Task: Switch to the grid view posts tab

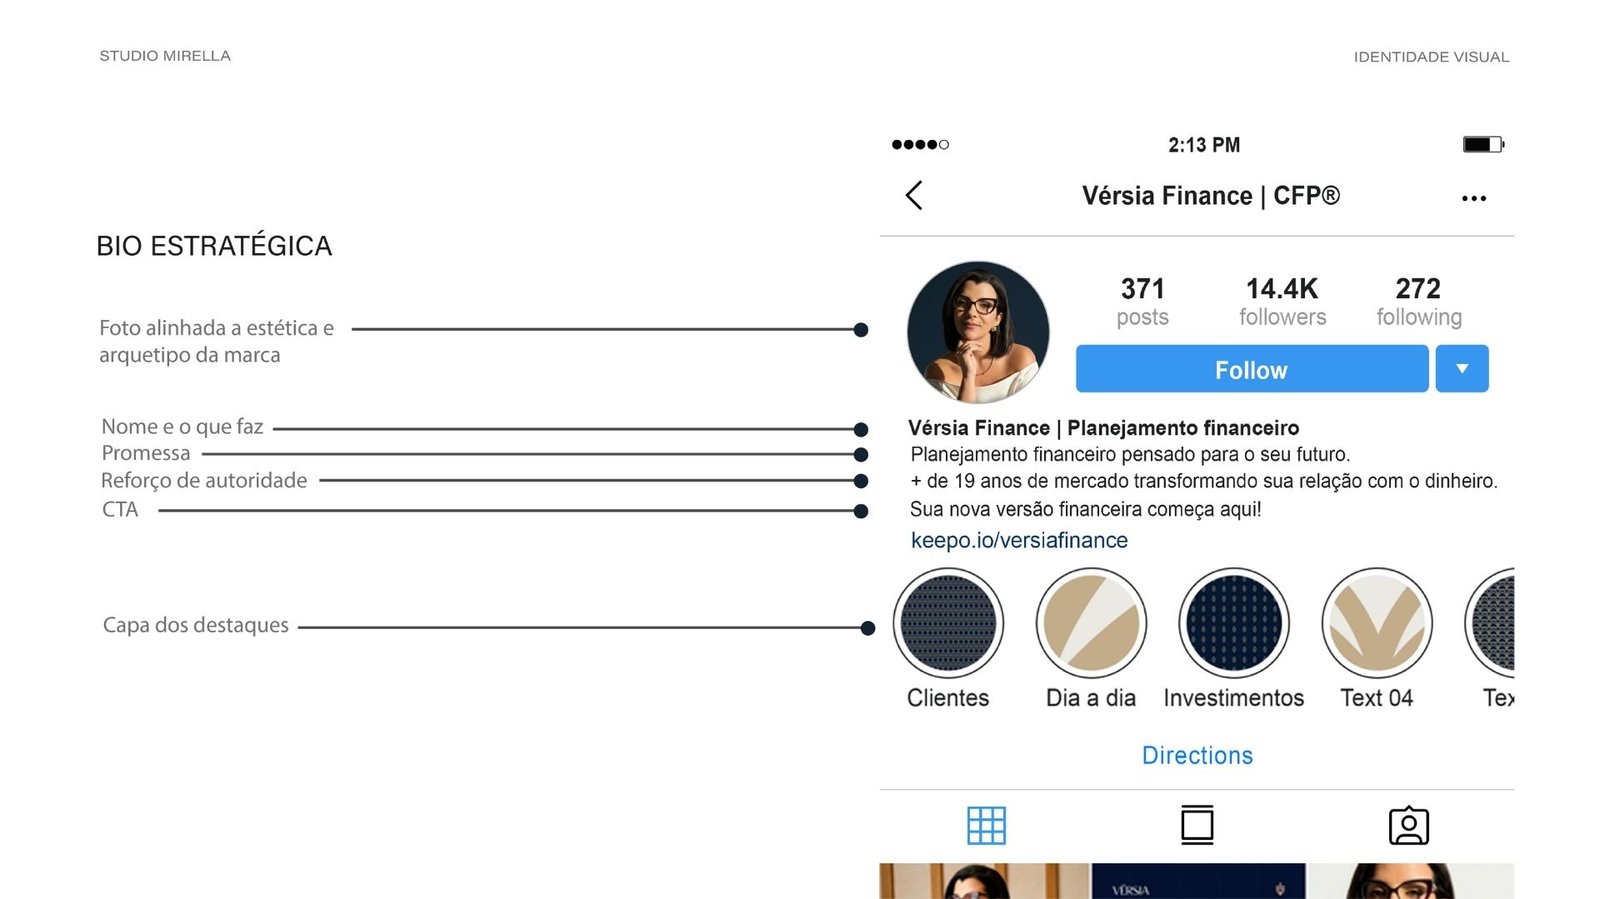Action: tap(986, 826)
